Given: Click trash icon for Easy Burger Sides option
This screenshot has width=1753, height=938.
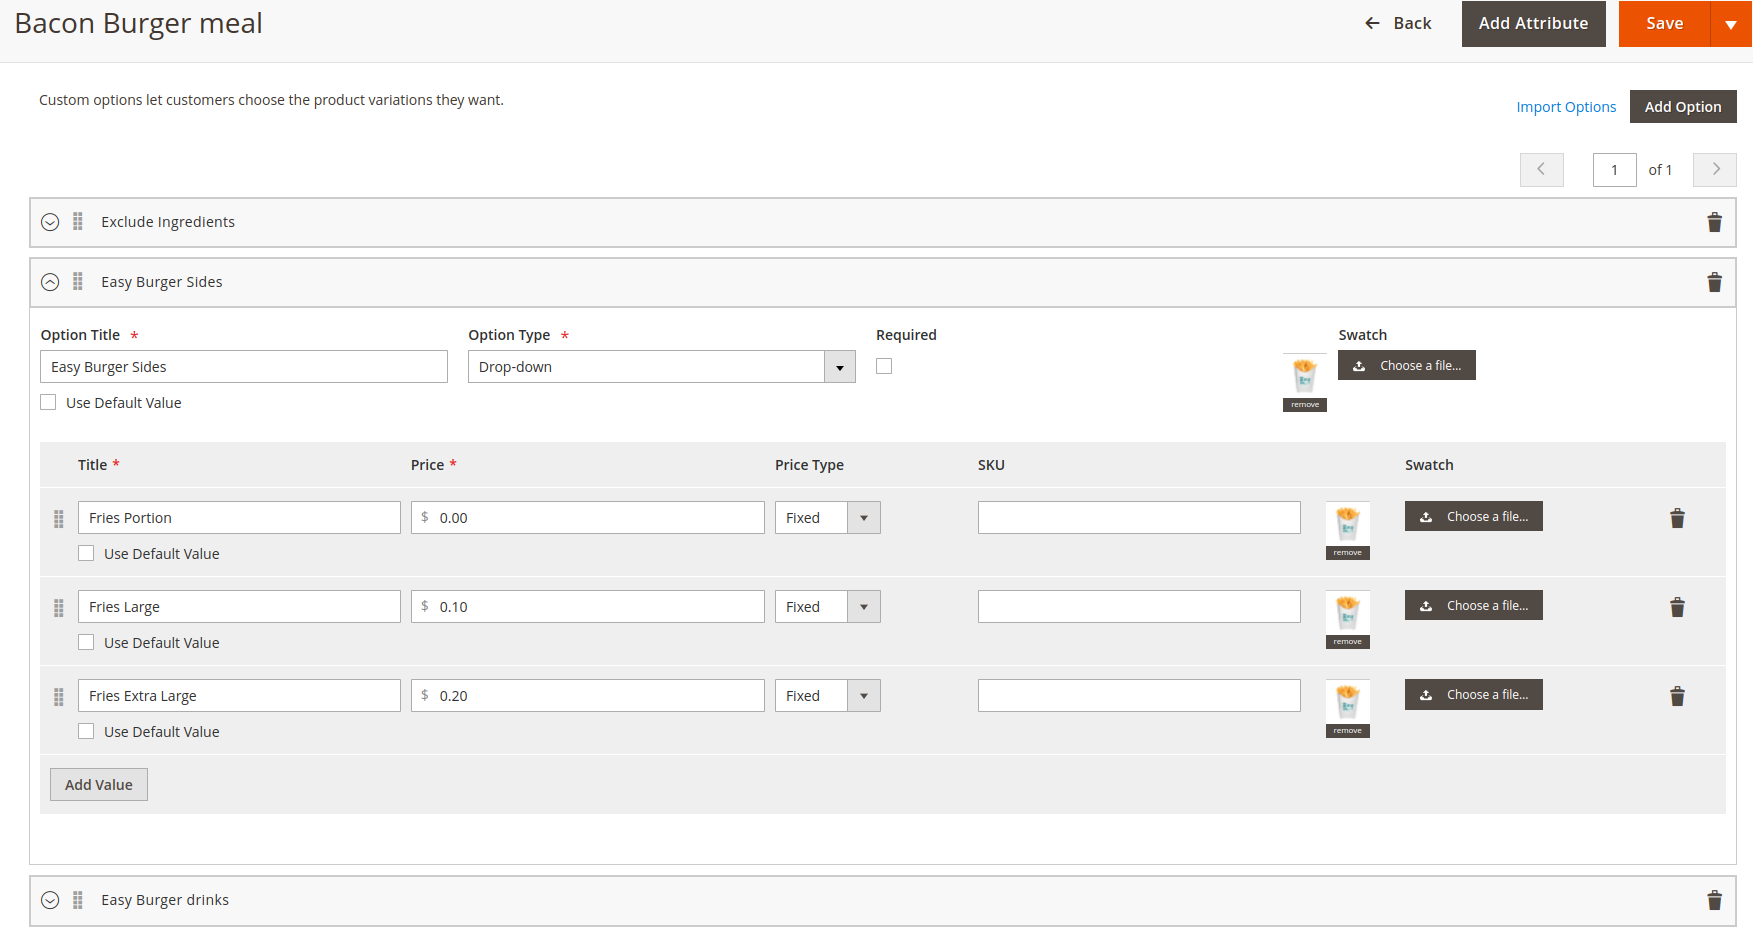Looking at the screenshot, I should point(1714,282).
